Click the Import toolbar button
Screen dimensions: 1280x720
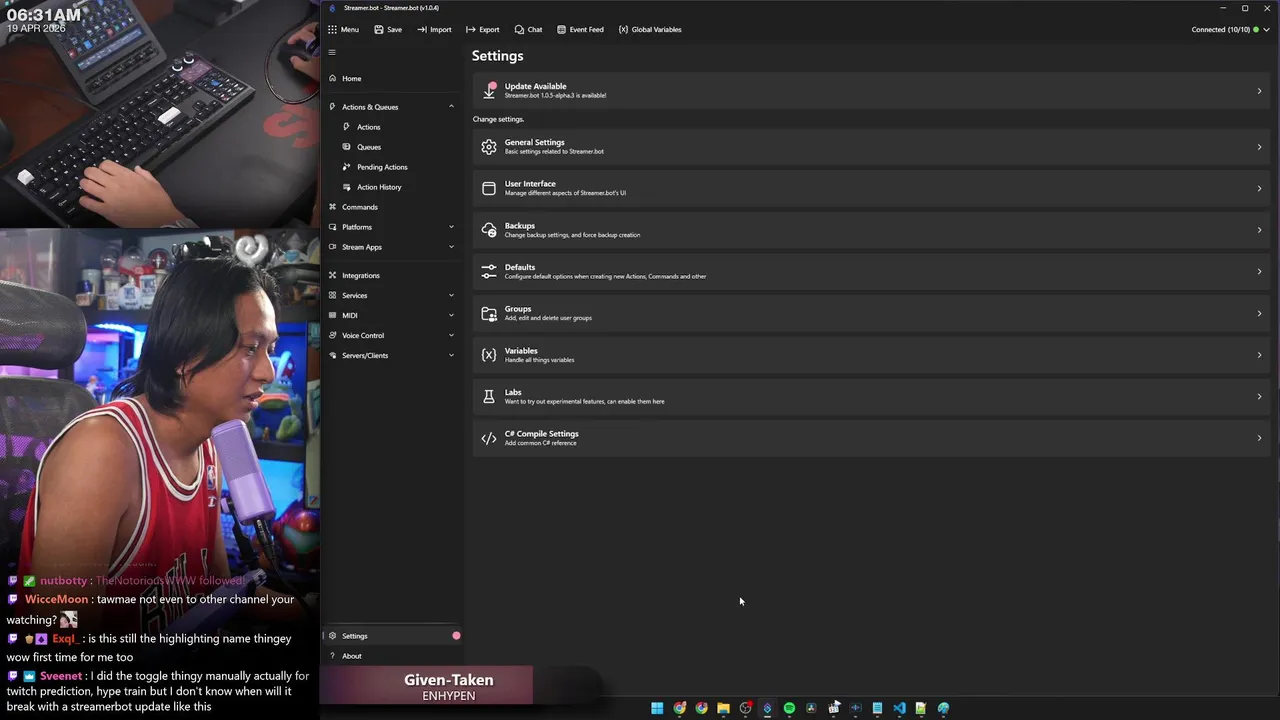(x=435, y=29)
